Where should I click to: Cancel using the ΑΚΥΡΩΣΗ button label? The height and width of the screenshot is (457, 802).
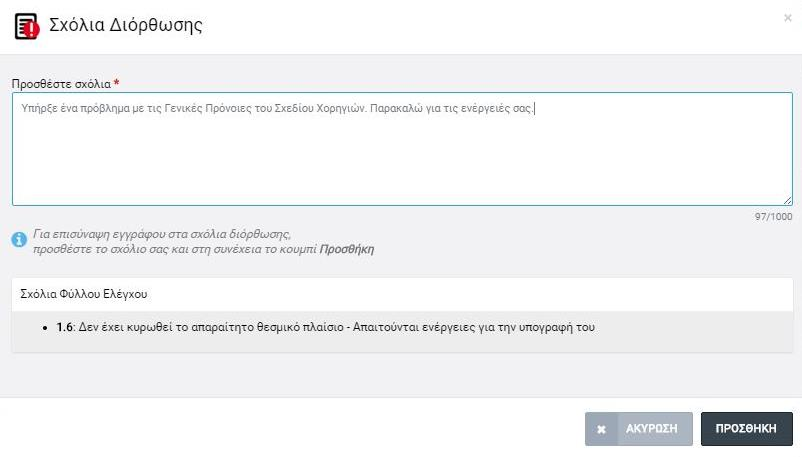(x=652, y=429)
